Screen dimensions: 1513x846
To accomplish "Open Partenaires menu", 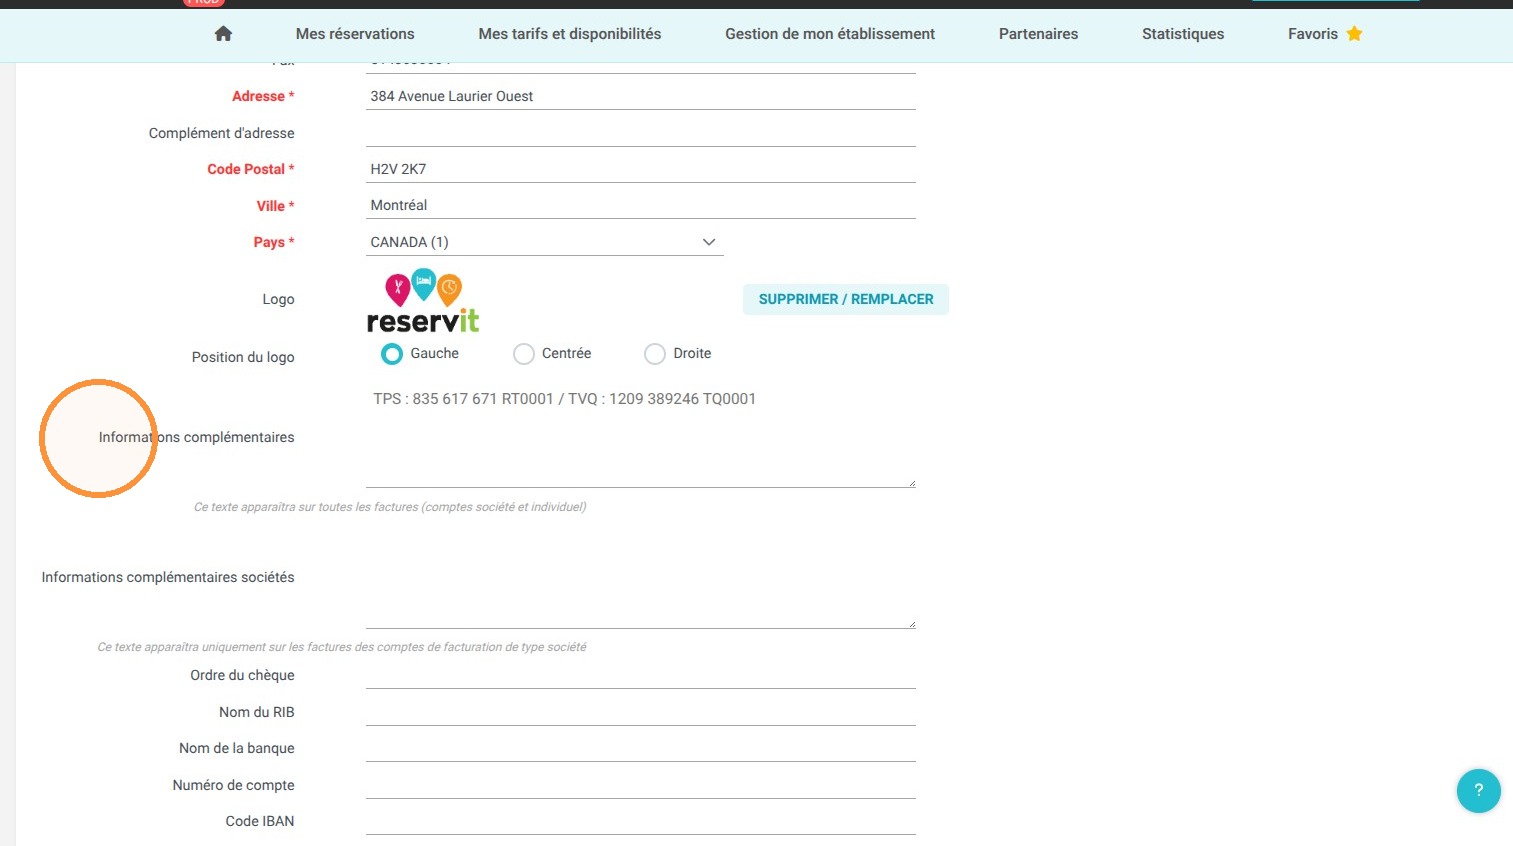I will 1038,34.
